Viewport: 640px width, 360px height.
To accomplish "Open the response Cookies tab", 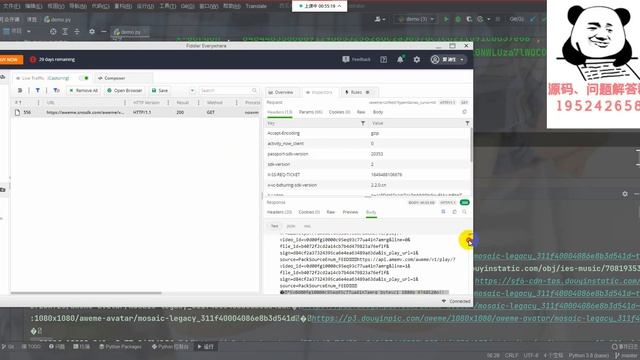I will click(309, 212).
